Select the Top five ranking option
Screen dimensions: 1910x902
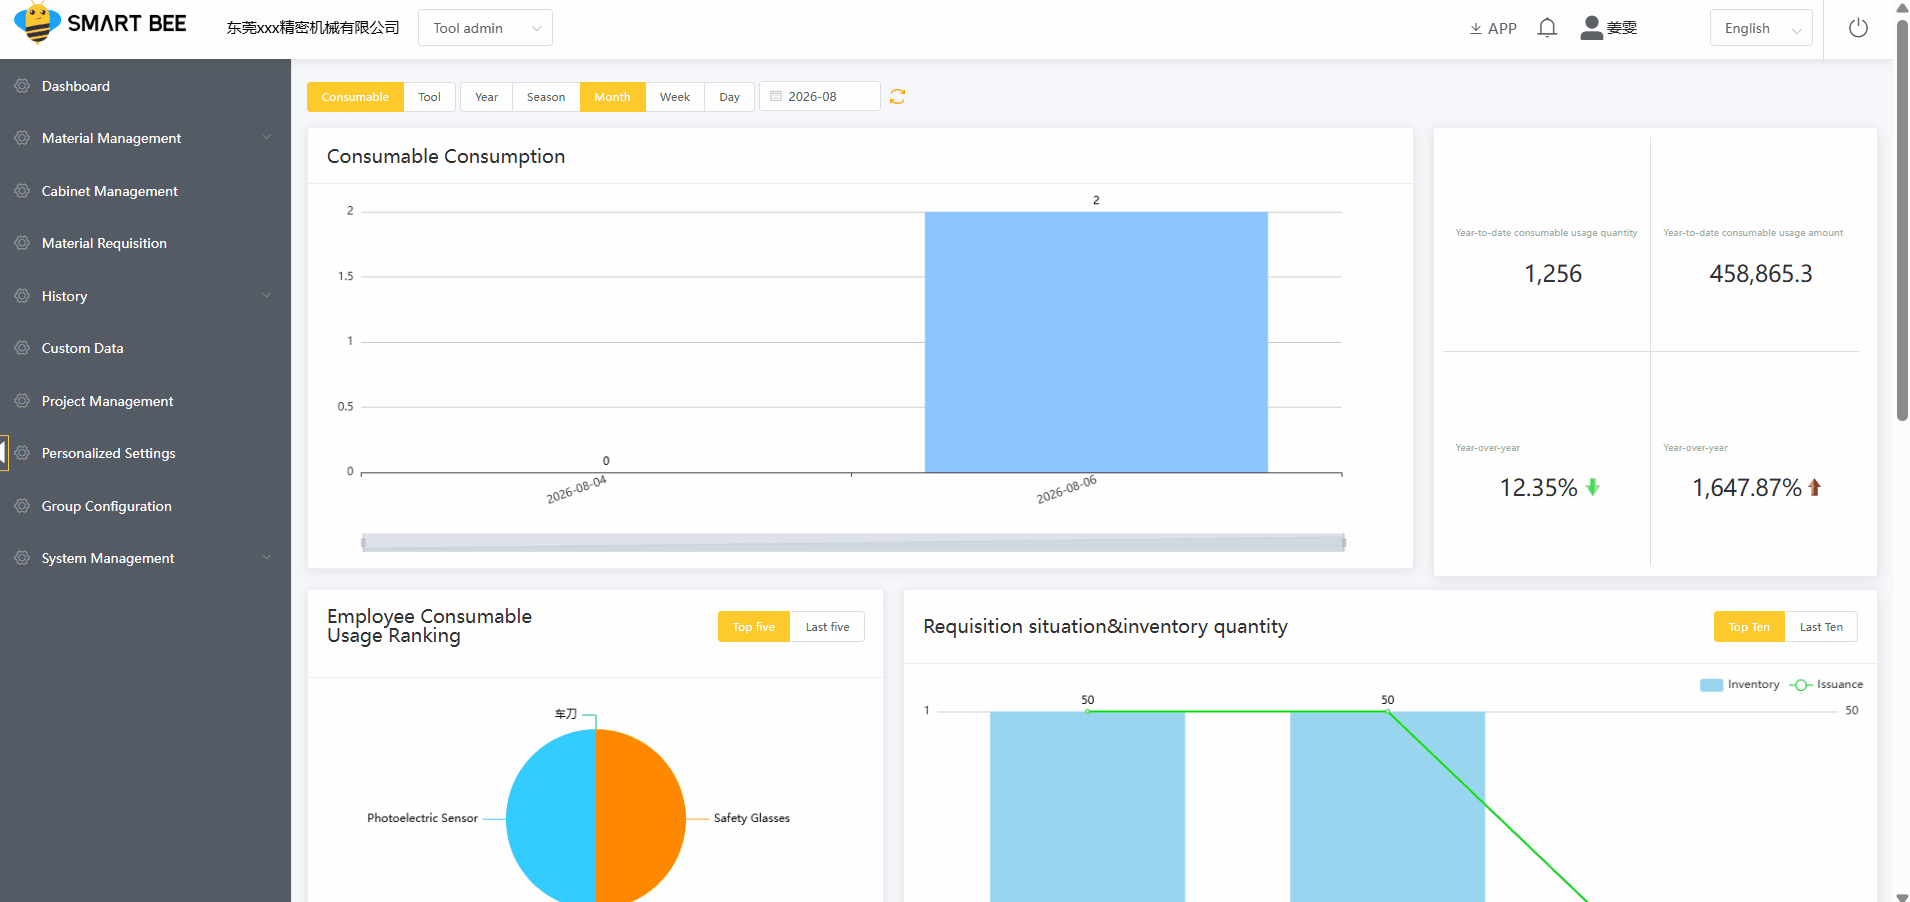click(754, 627)
